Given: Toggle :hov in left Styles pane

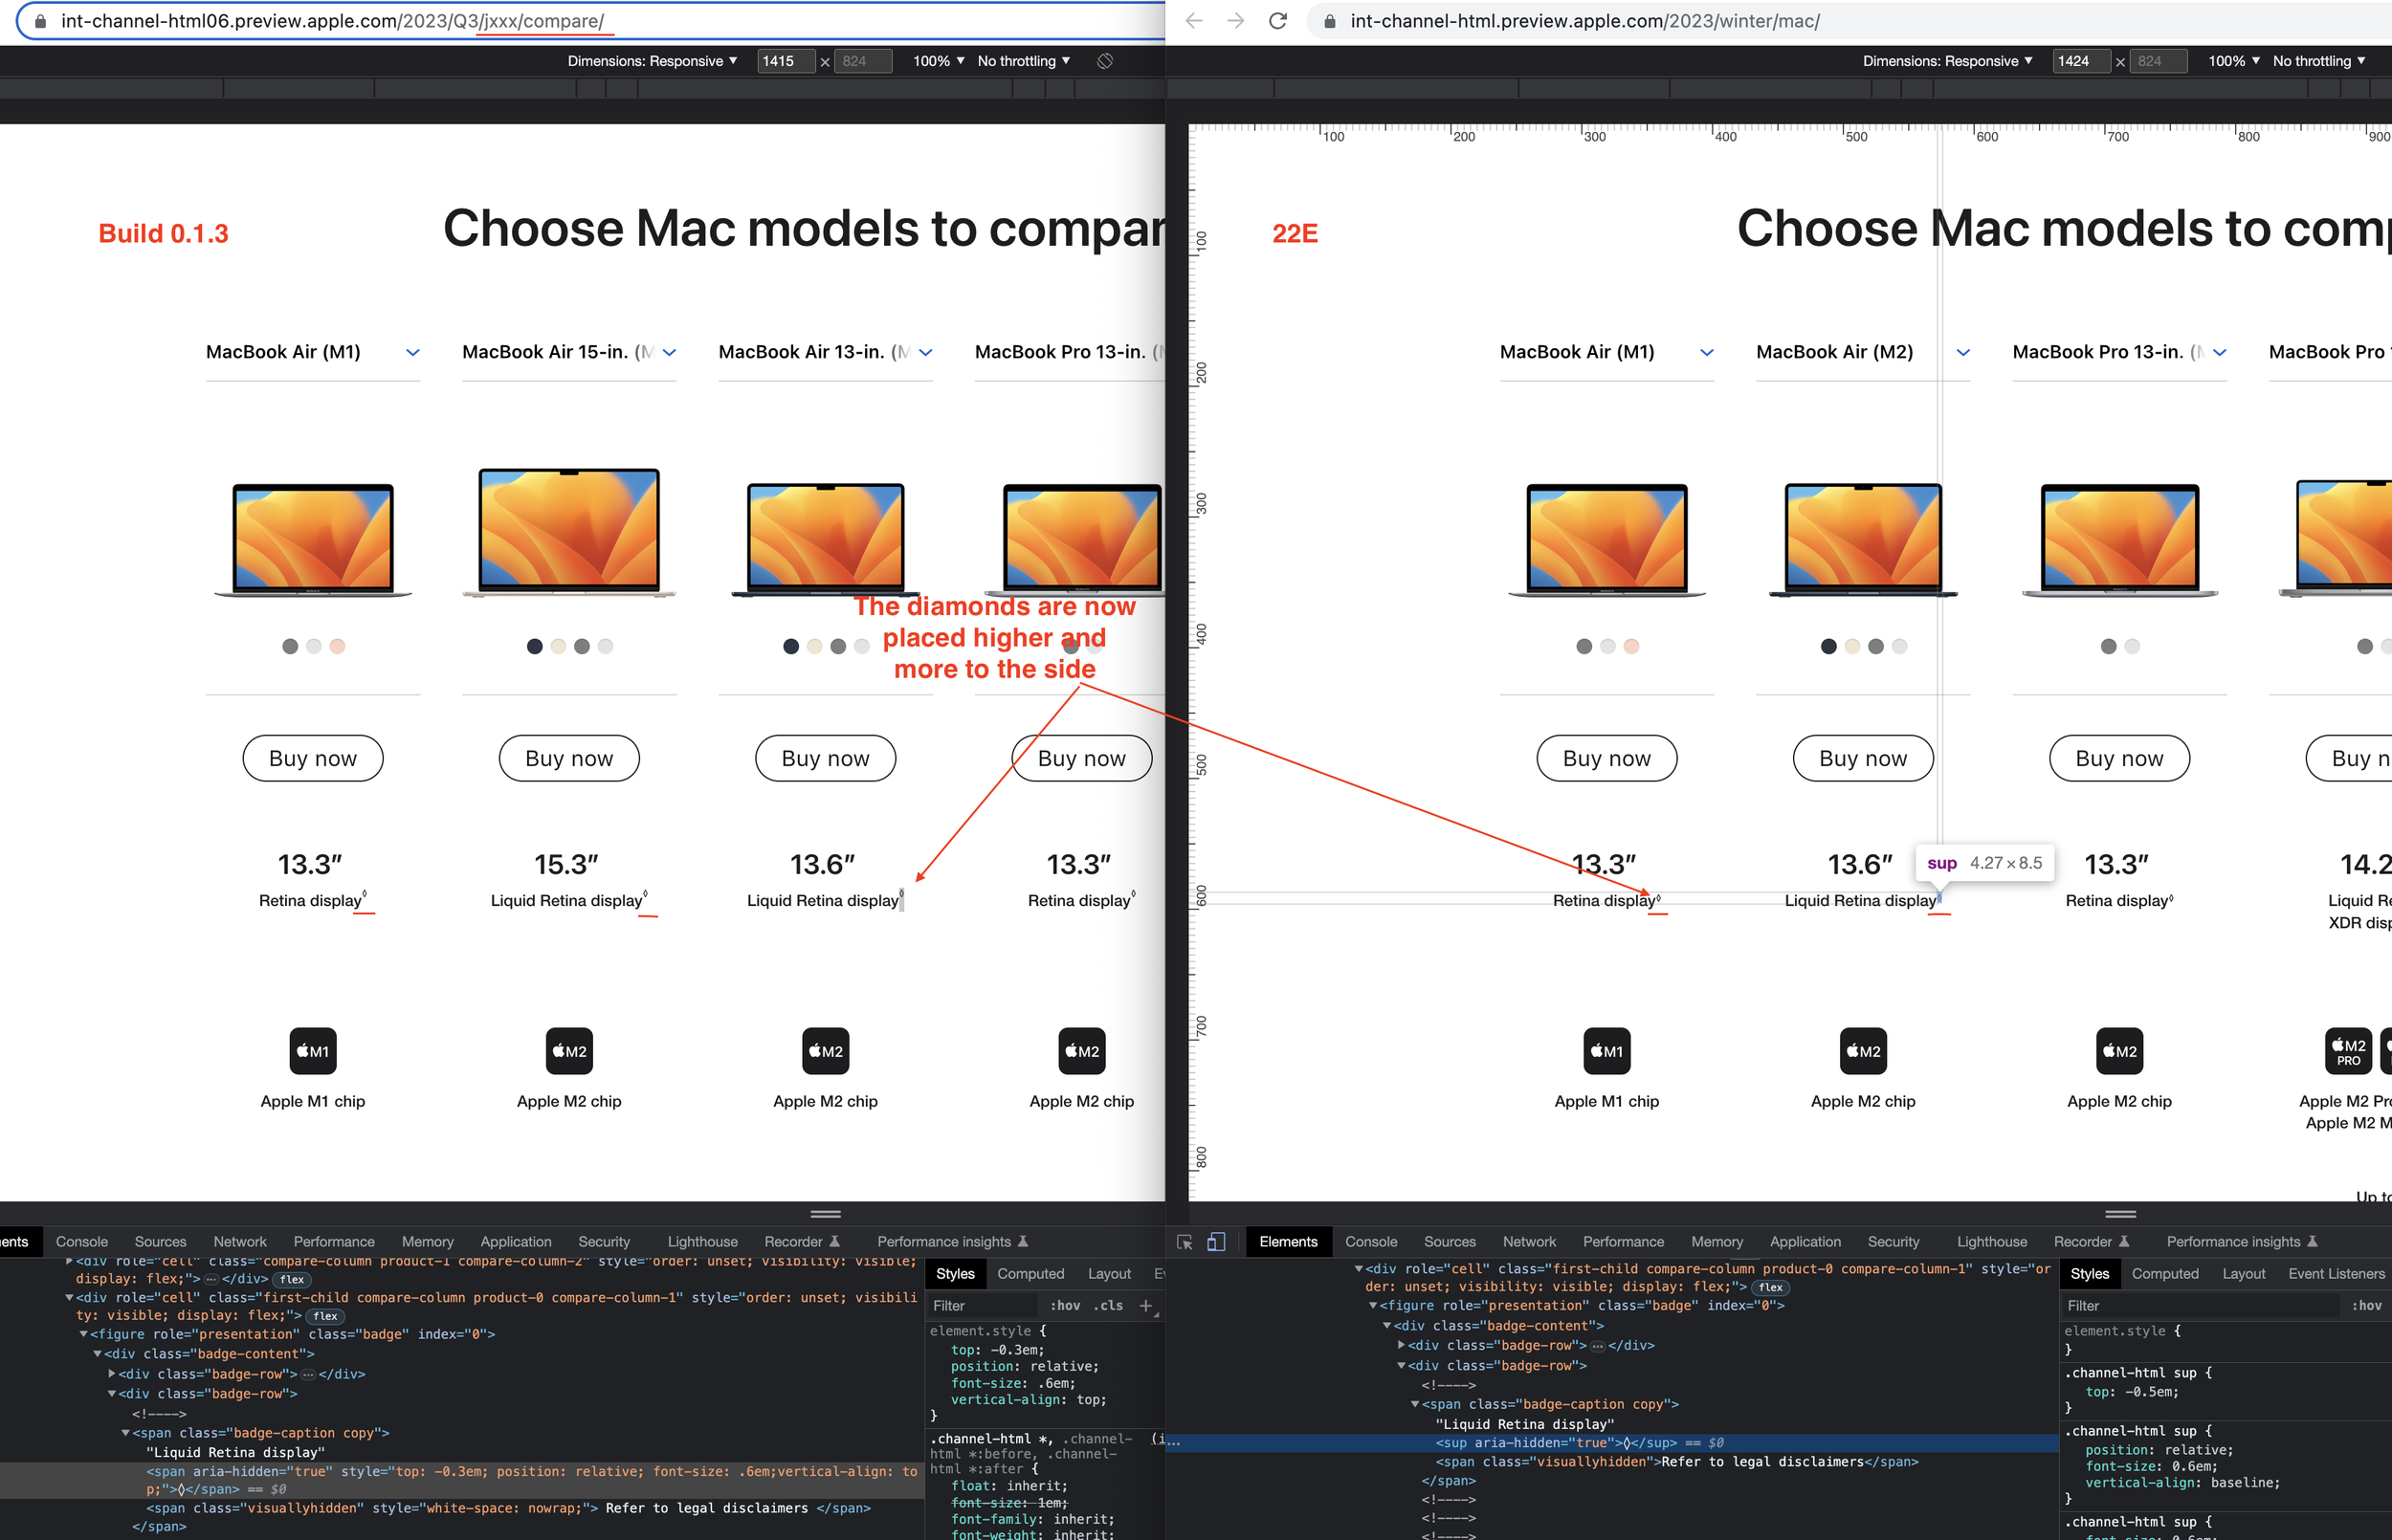Looking at the screenshot, I should pyautogui.click(x=1065, y=1305).
